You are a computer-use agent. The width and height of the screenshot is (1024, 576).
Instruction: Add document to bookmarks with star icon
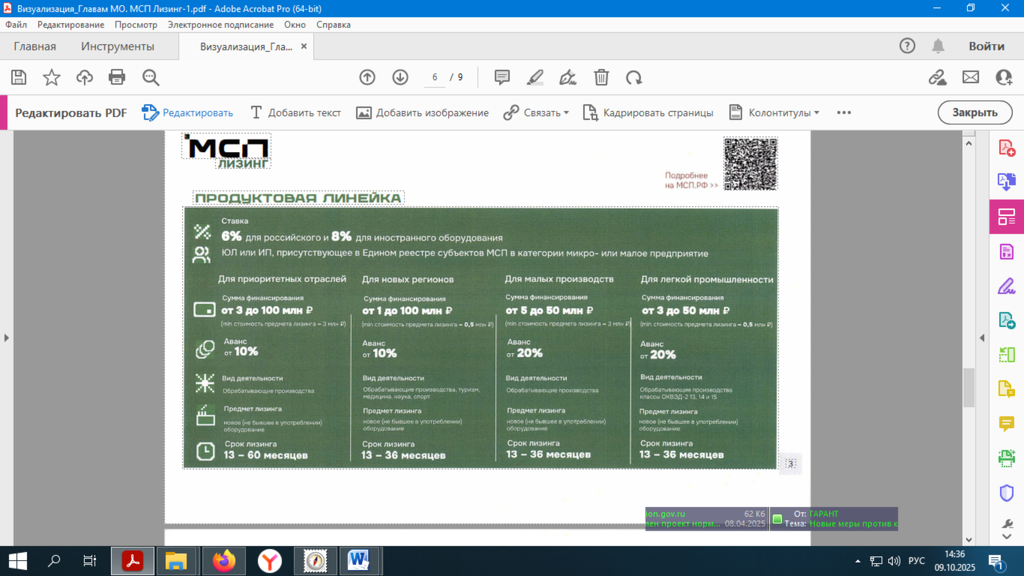point(51,77)
